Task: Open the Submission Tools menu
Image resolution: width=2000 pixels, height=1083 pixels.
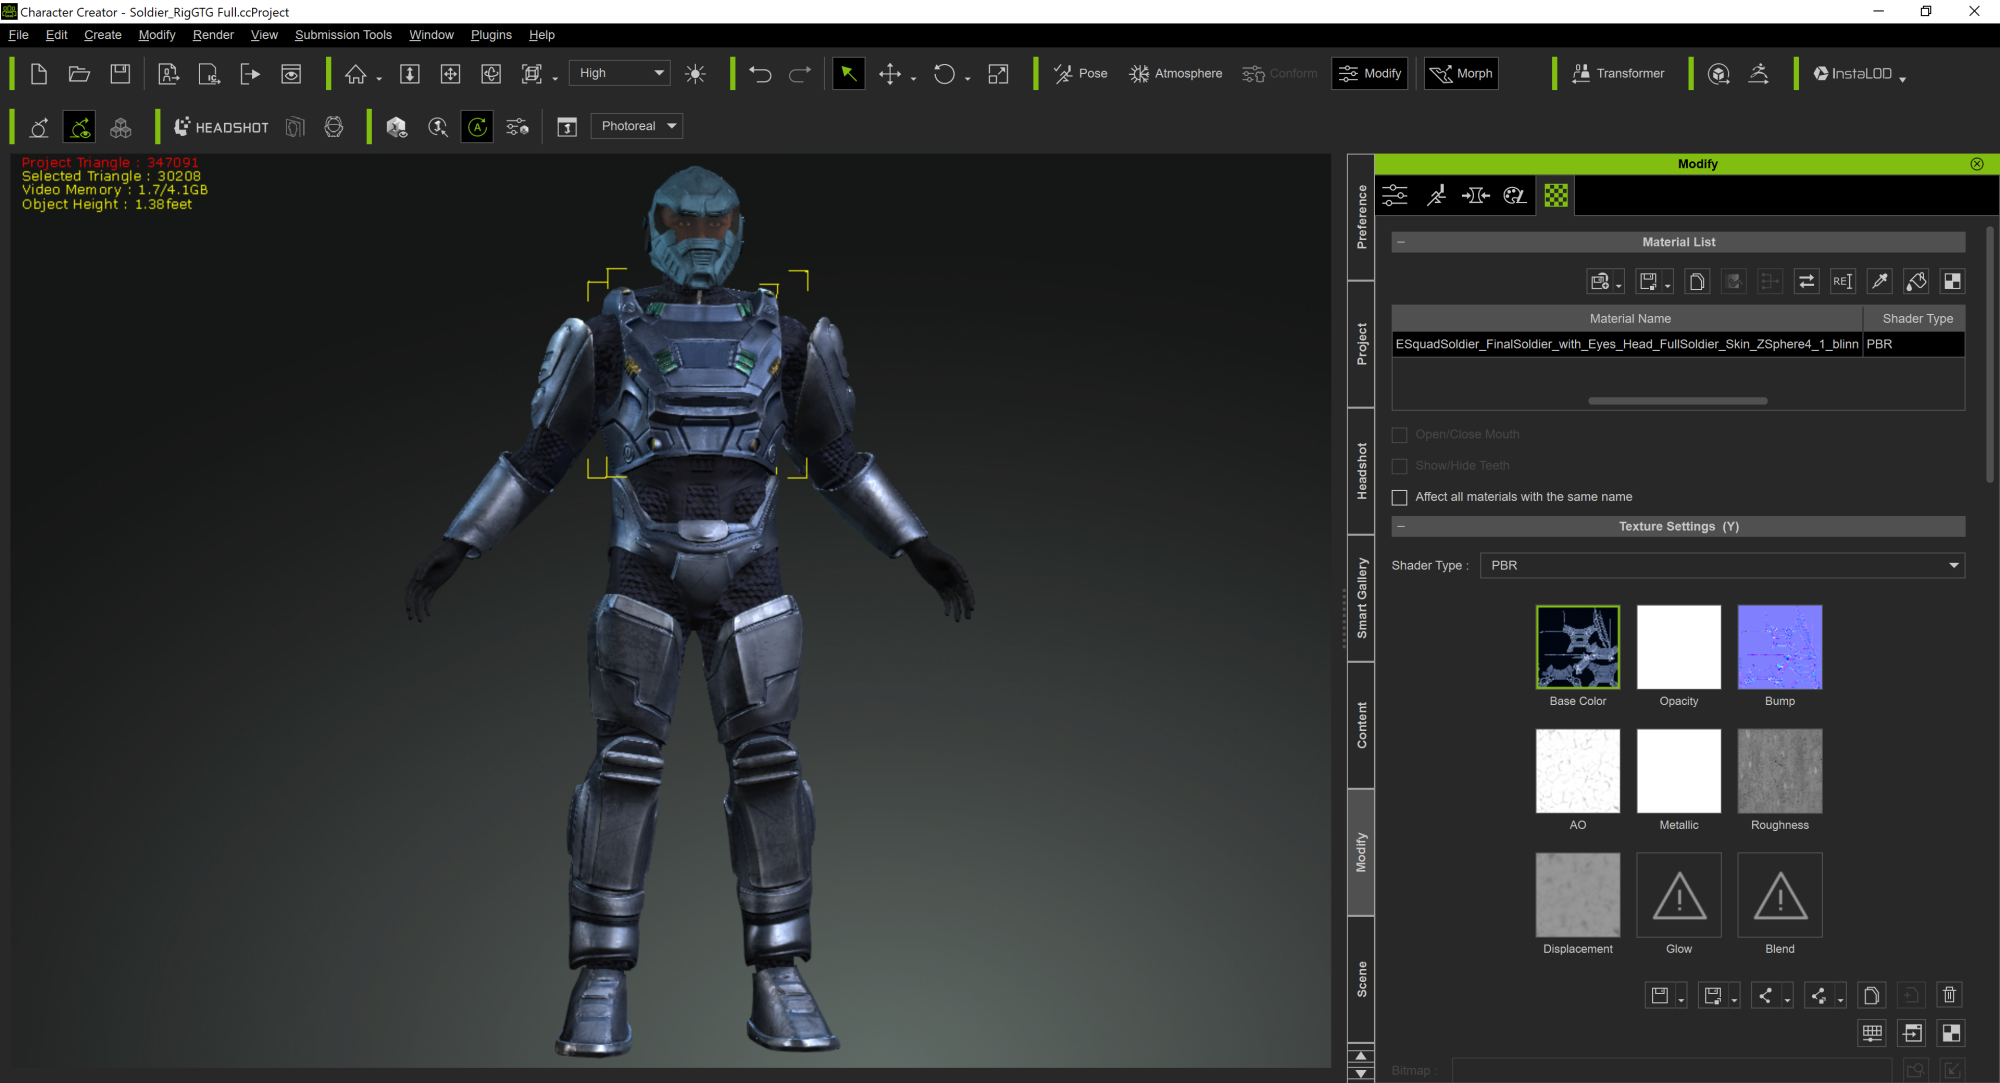Action: (x=343, y=35)
